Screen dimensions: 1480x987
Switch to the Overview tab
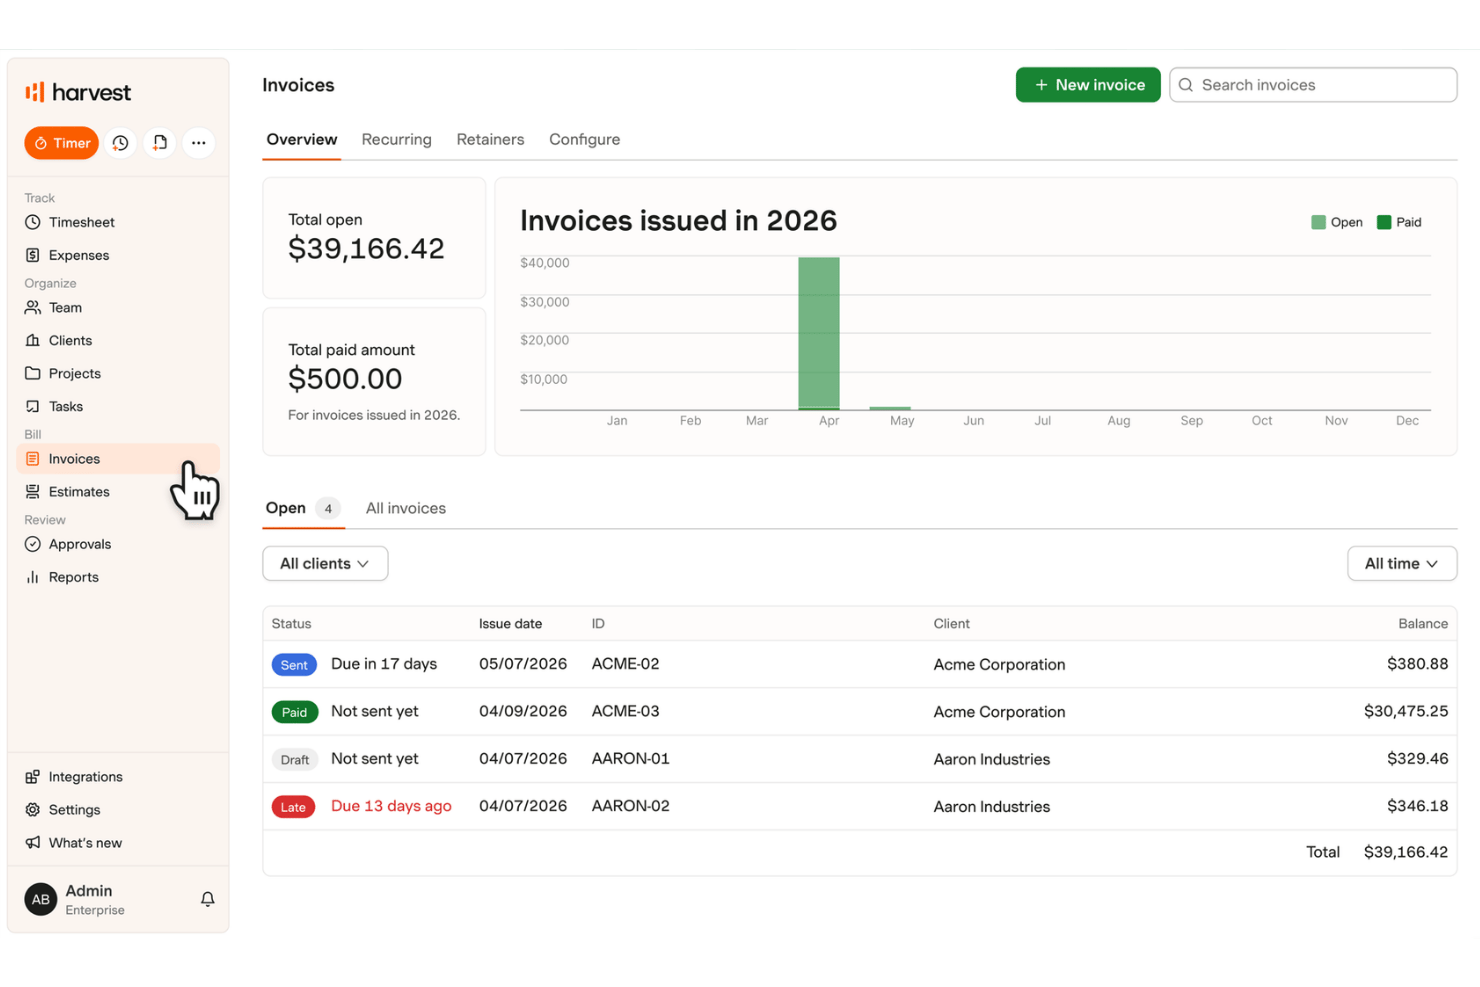(x=302, y=140)
